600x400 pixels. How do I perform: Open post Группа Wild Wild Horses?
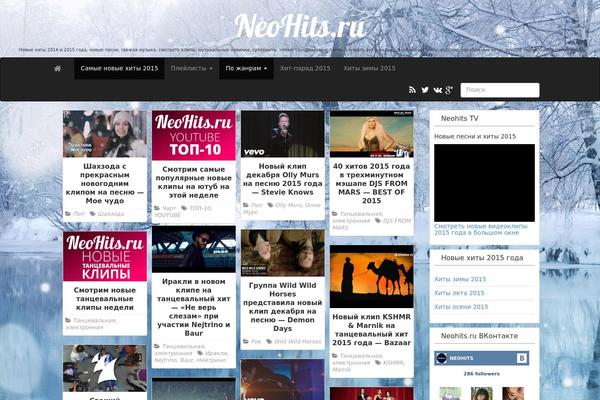tap(282, 307)
